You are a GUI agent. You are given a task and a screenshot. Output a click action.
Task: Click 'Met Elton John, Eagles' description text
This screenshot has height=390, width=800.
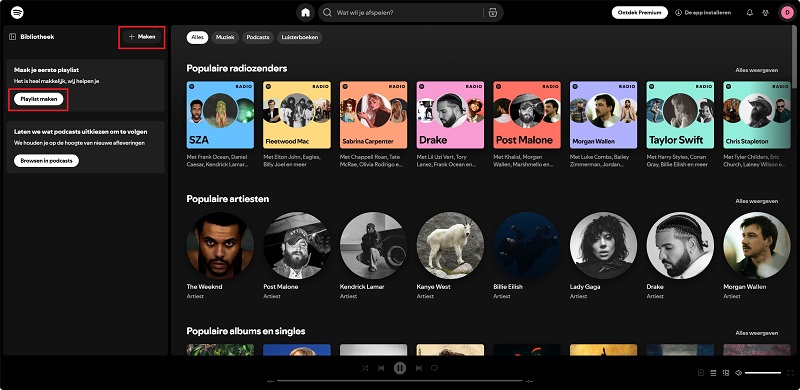click(x=293, y=161)
